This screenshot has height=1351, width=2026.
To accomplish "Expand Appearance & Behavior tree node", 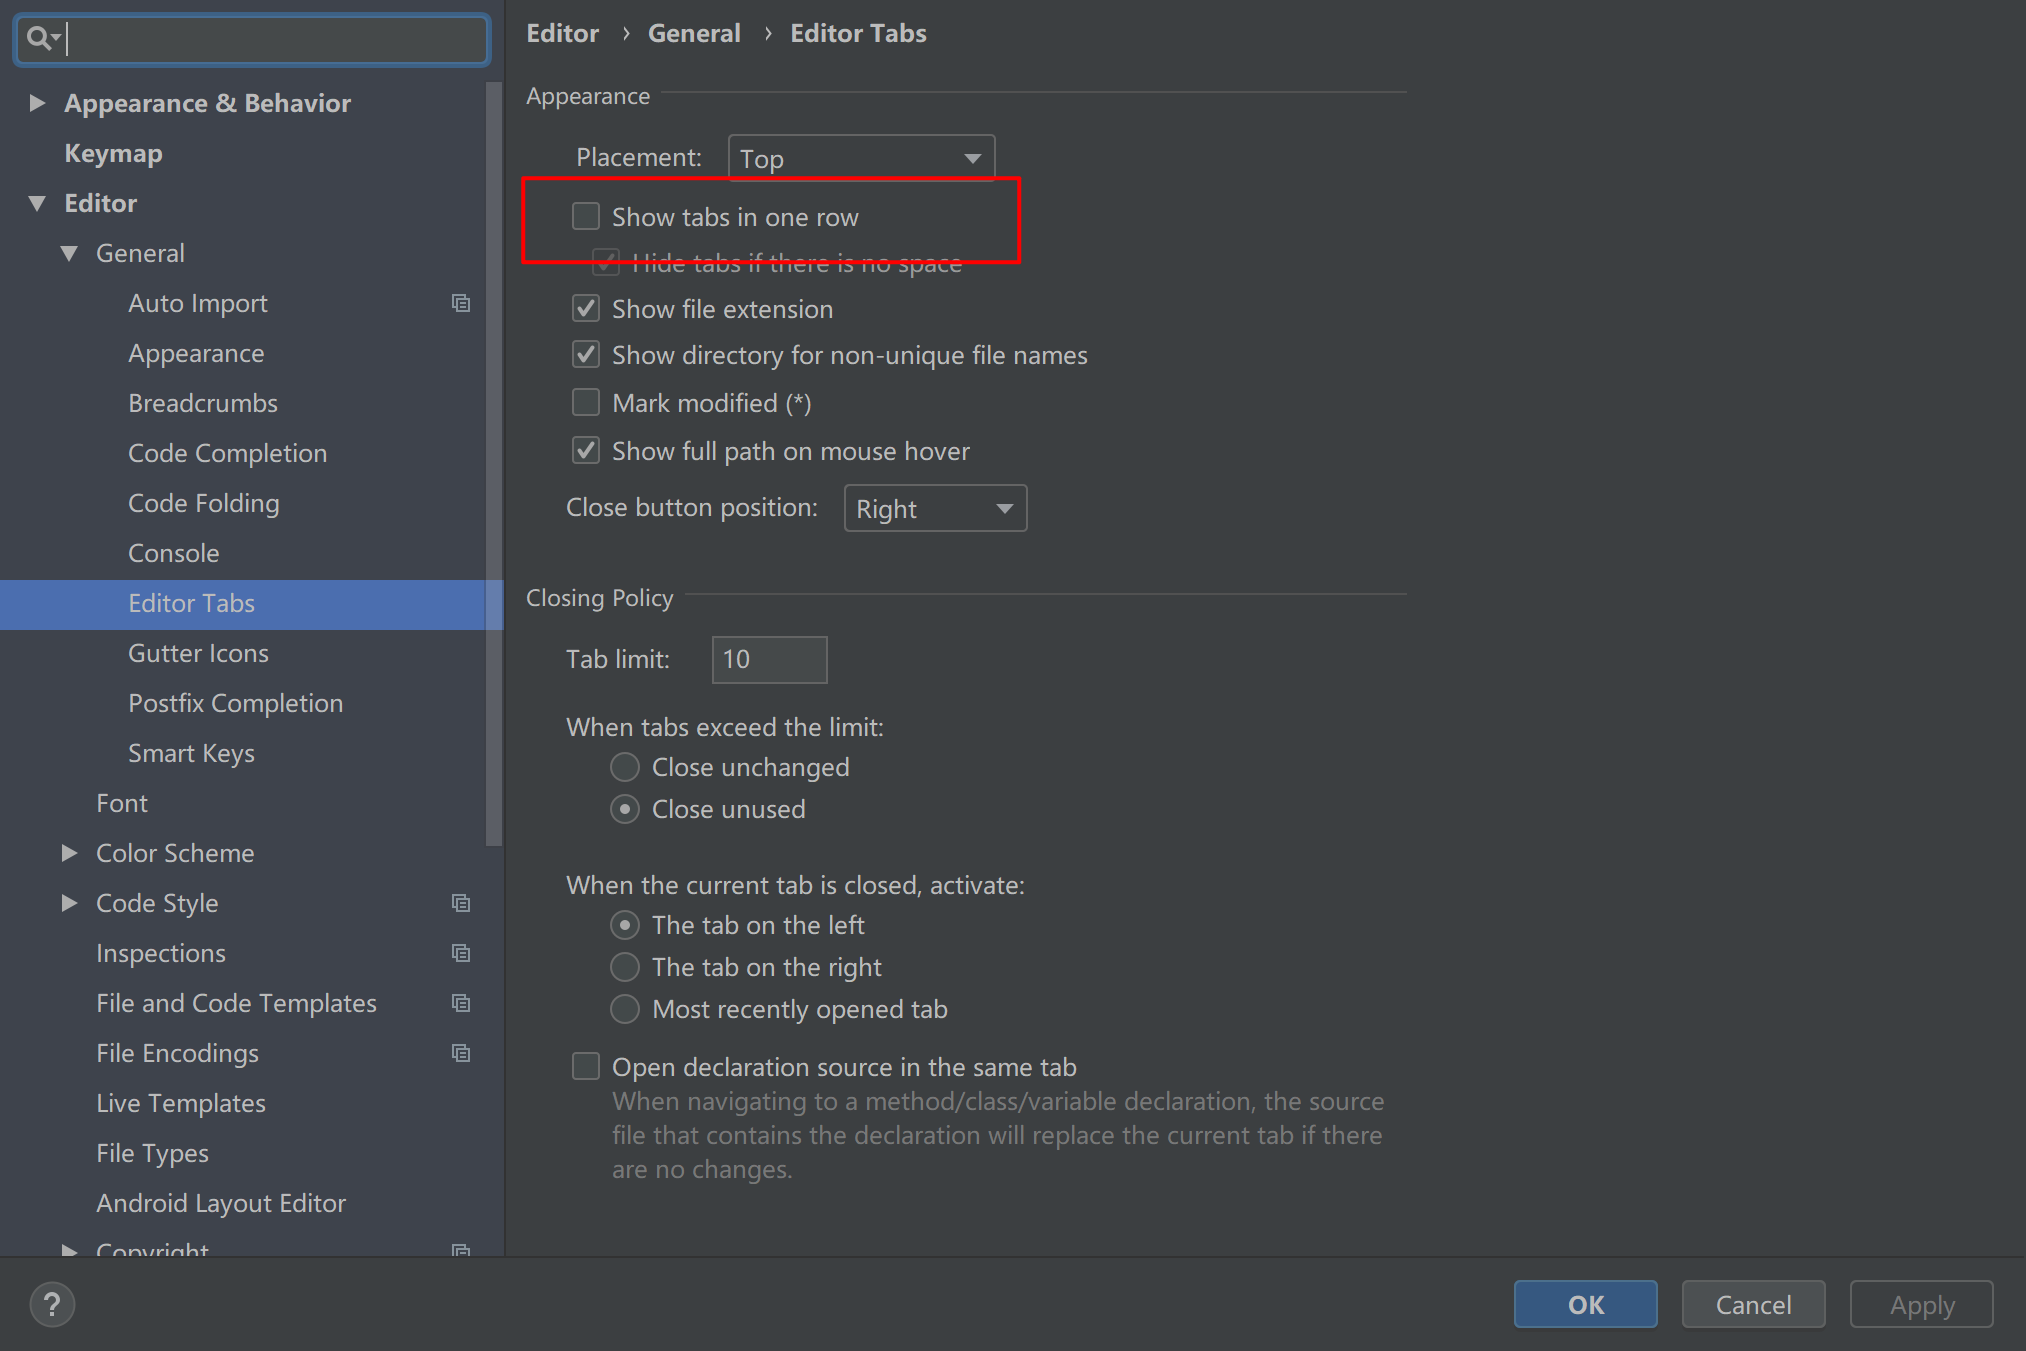I will click(x=37, y=103).
